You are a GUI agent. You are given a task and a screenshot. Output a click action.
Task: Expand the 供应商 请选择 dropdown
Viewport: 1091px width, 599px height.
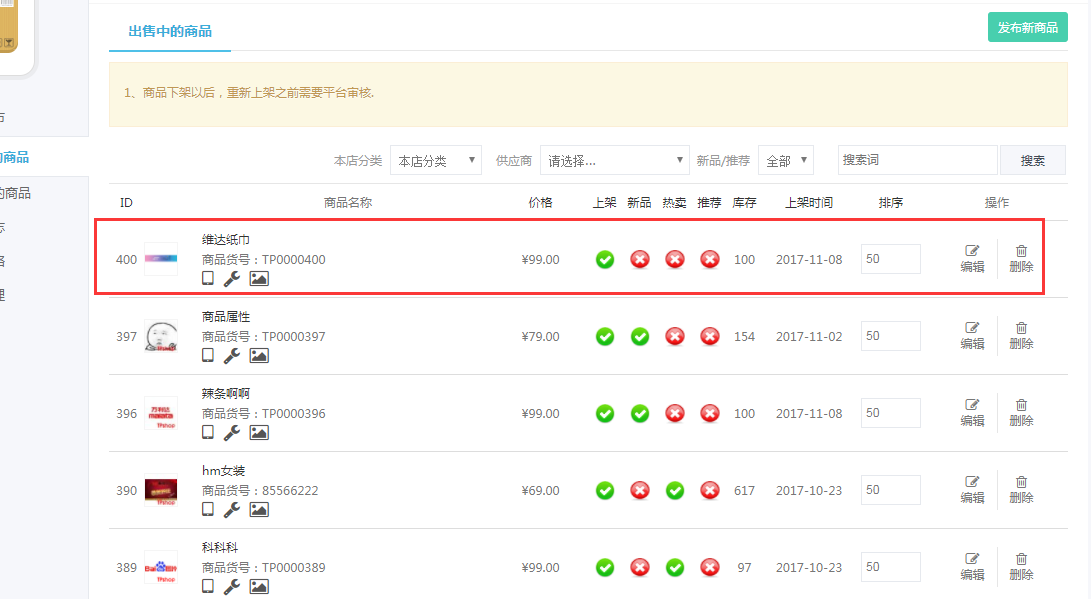pos(614,161)
